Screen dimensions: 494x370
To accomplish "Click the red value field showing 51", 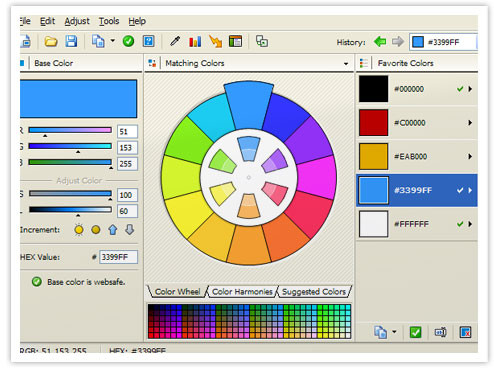I will [127, 132].
